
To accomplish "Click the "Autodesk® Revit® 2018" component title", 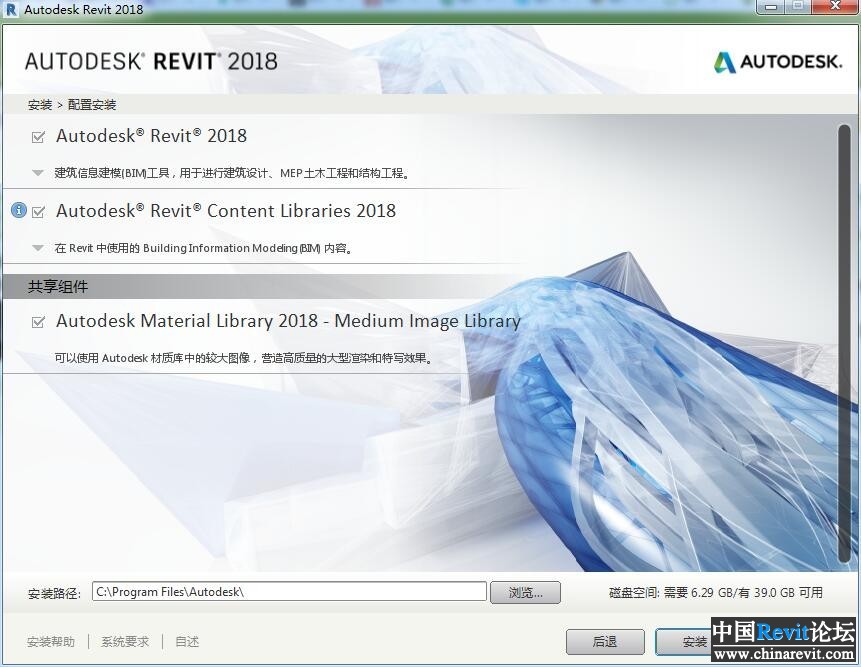I will [152, 136].
